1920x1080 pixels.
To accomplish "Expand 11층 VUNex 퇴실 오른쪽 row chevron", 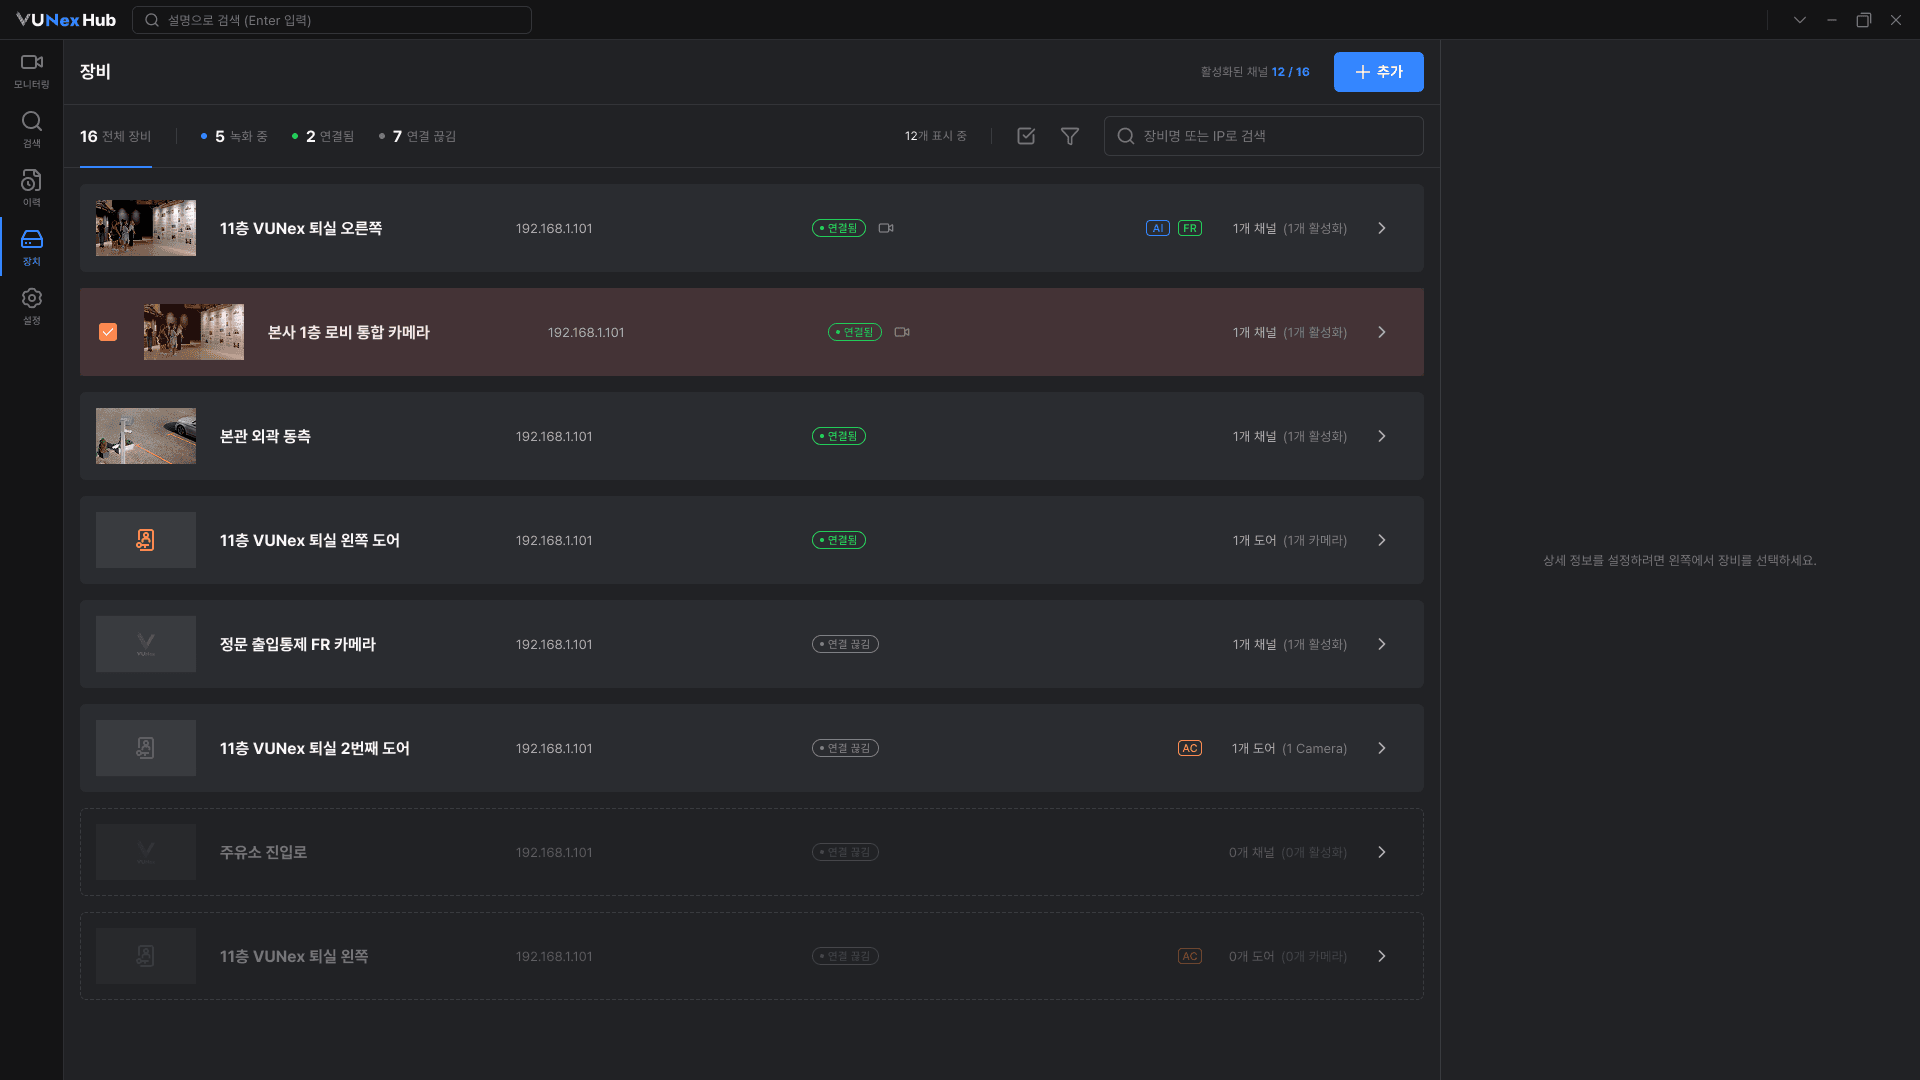I will (1382, 228).
